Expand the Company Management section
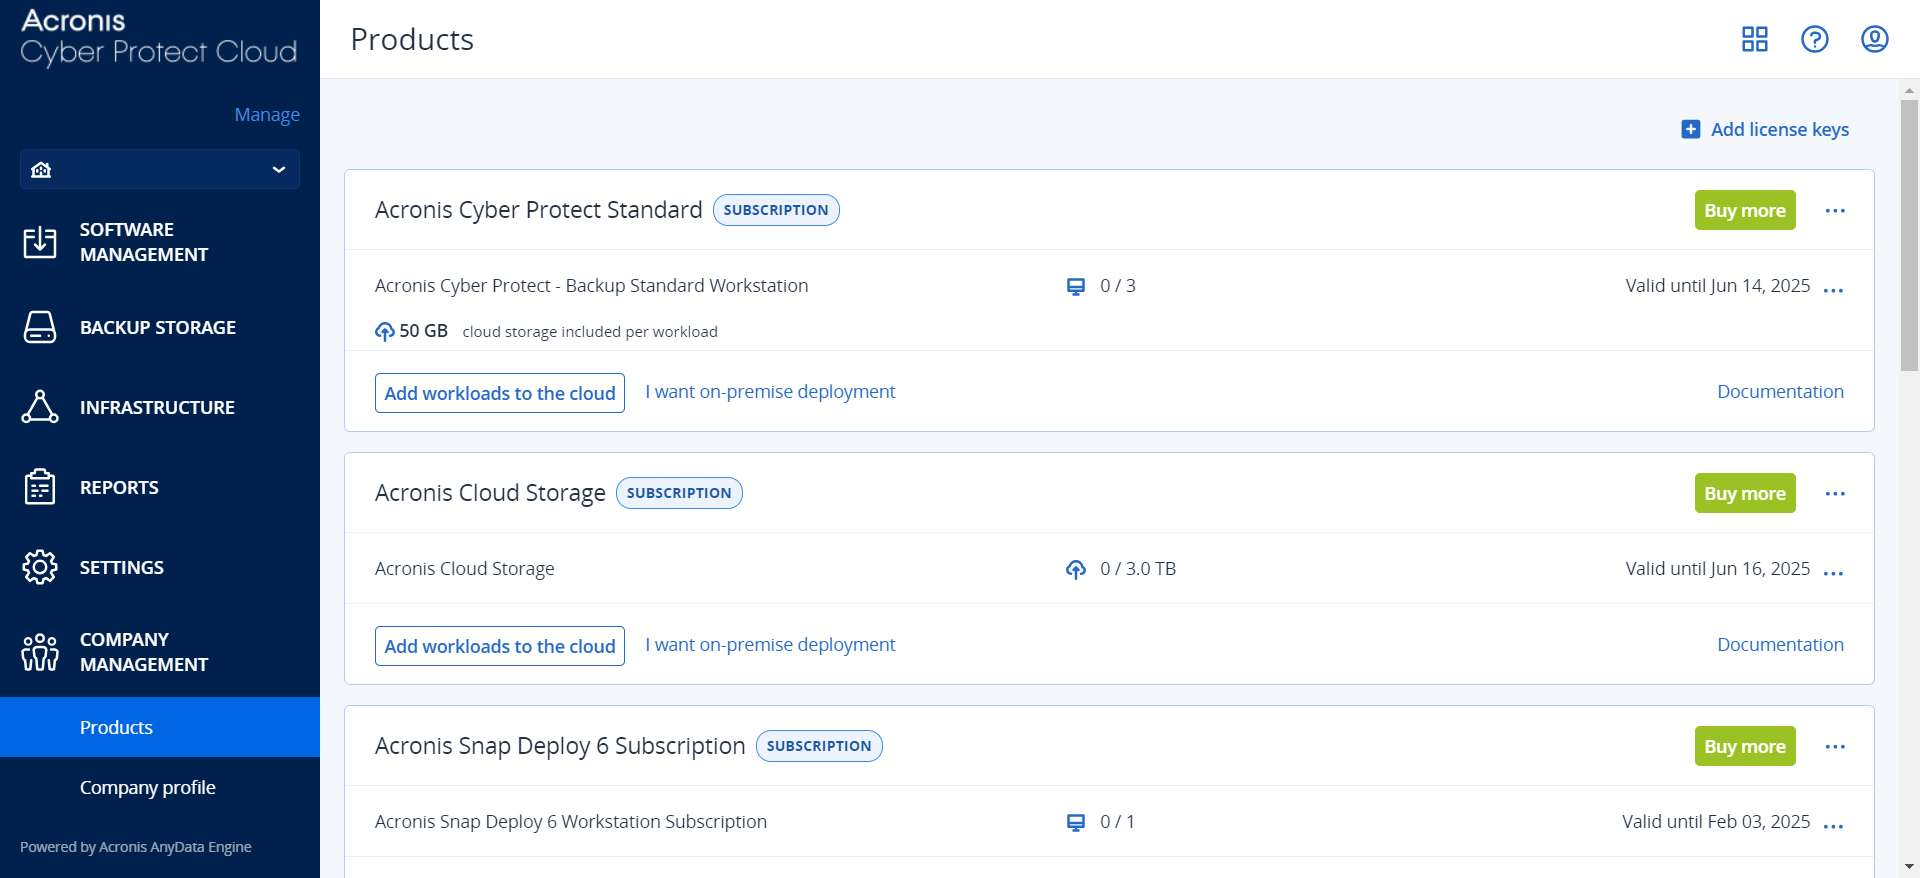 click(40, 652)
